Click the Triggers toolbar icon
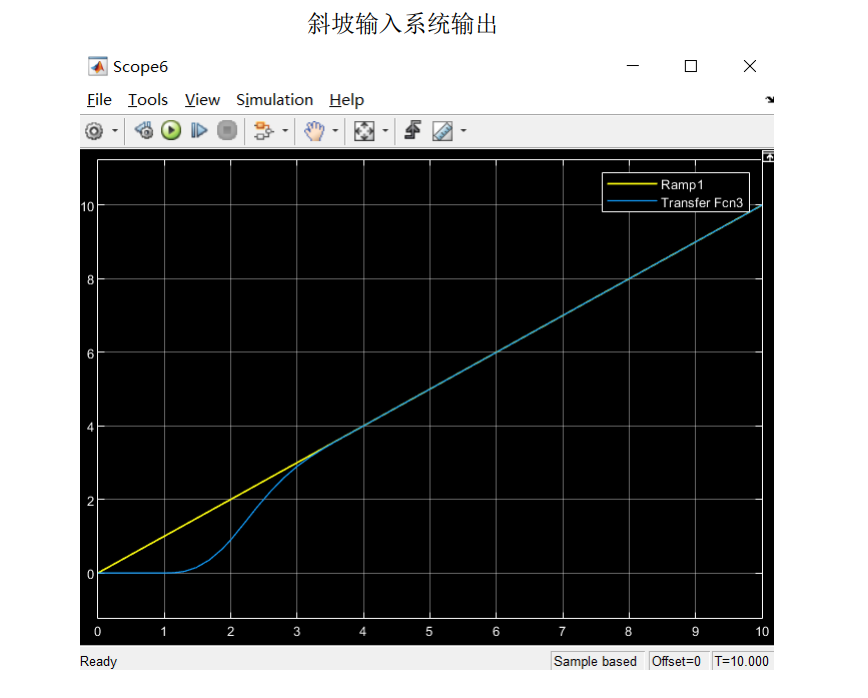The width and height of the screenshot is (868, 698). click(x=412, y=131)
